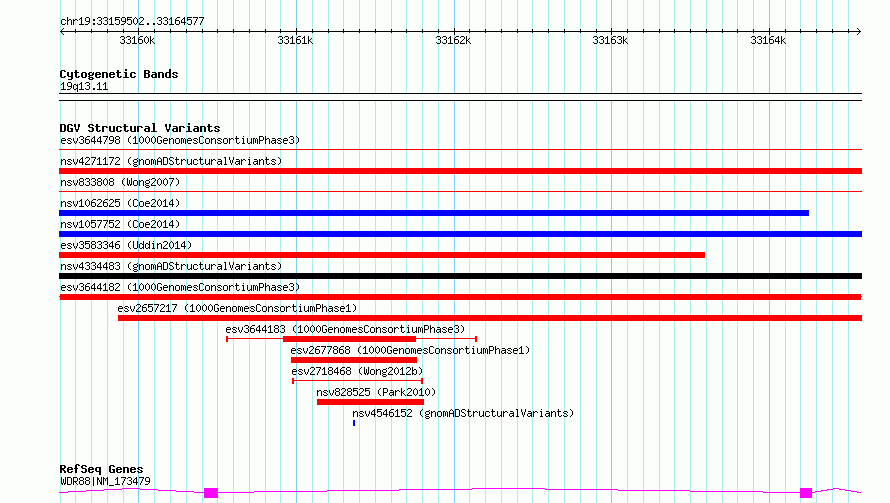Click the WDR88 exon box near 33164k
The height and width of the screenshot is (503, 890).
pos(806,493)
